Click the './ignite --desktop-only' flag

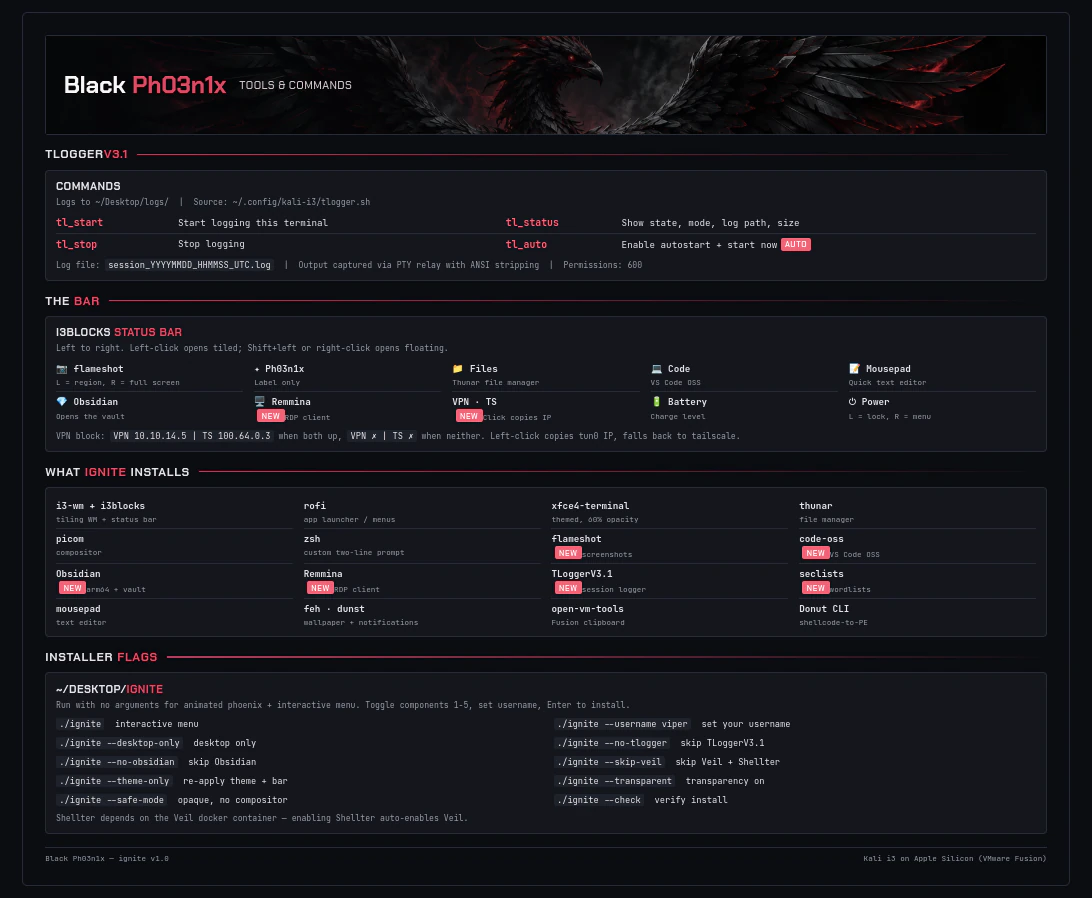[x=119, y=743]
